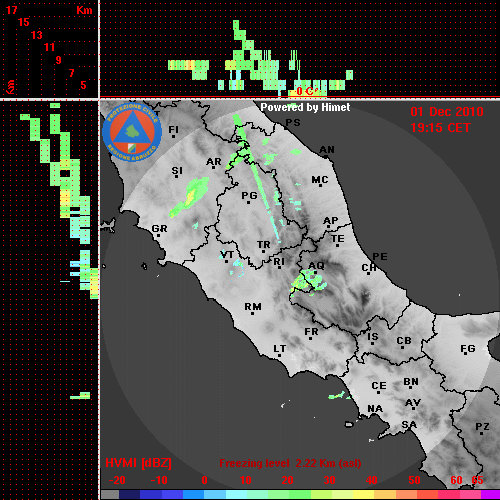Click the date '01 Dec 2010'

[x=447, y=112]
